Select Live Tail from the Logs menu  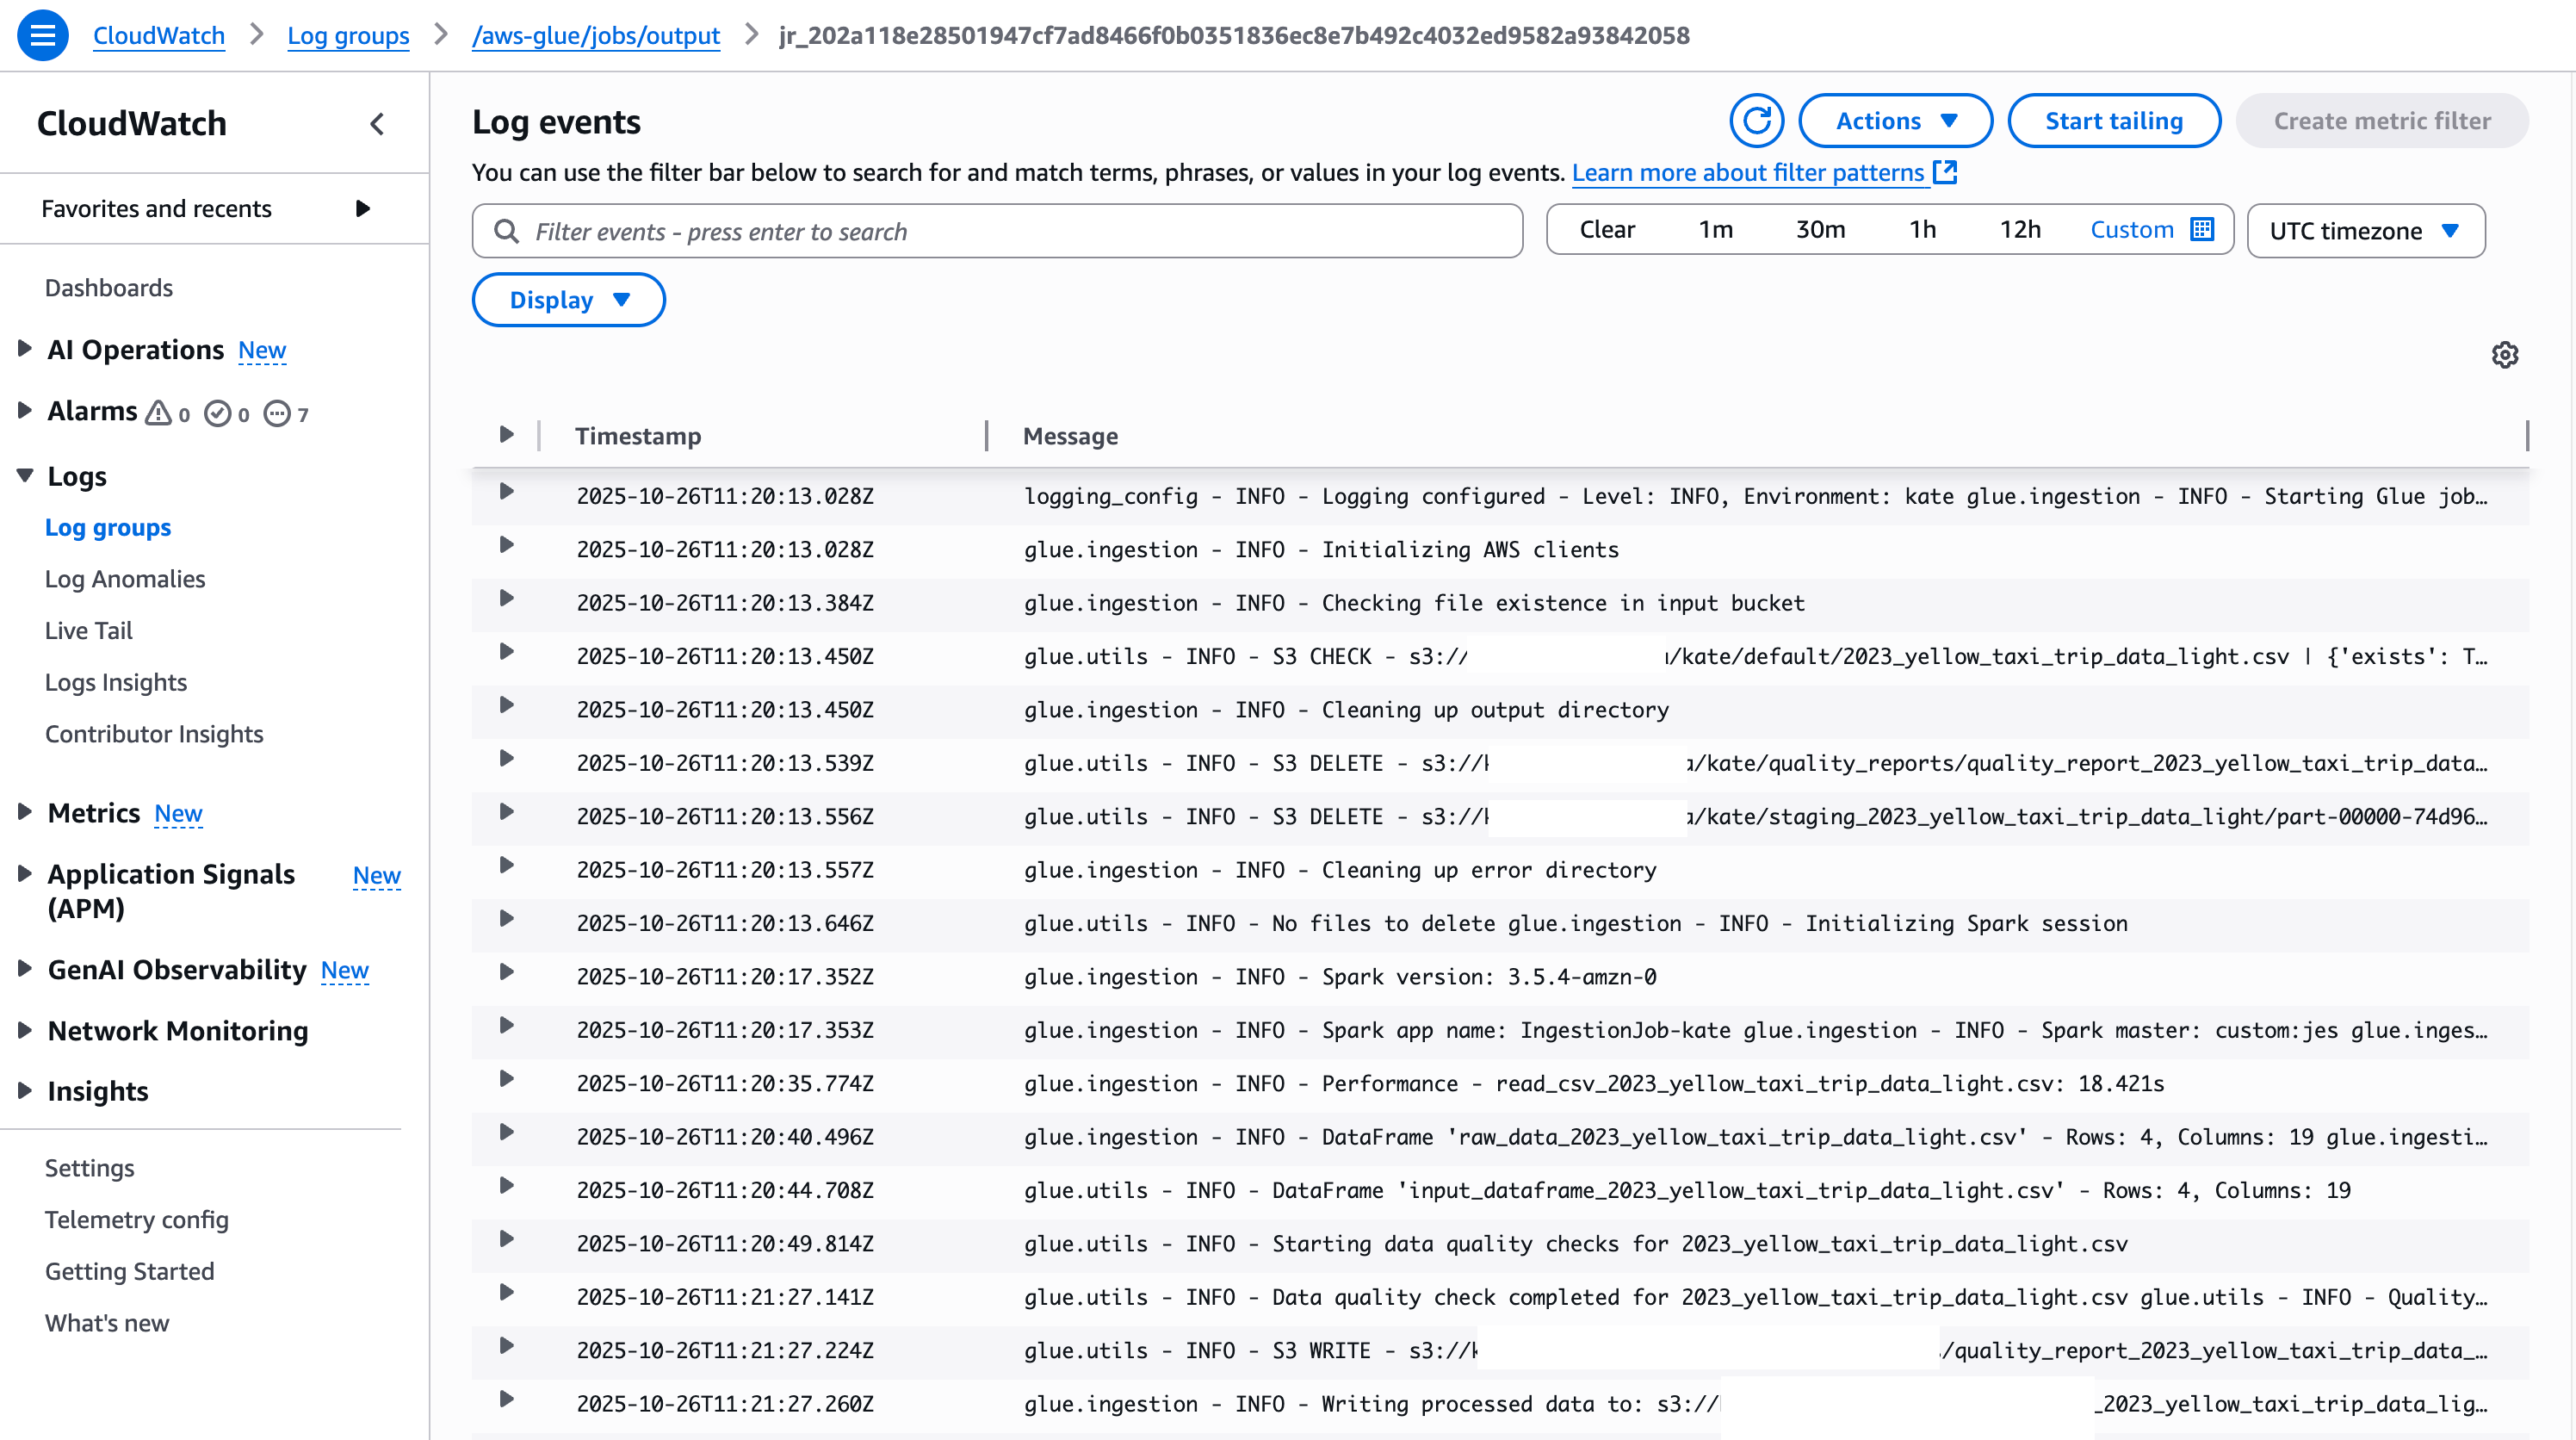click(x=89, y=630)
